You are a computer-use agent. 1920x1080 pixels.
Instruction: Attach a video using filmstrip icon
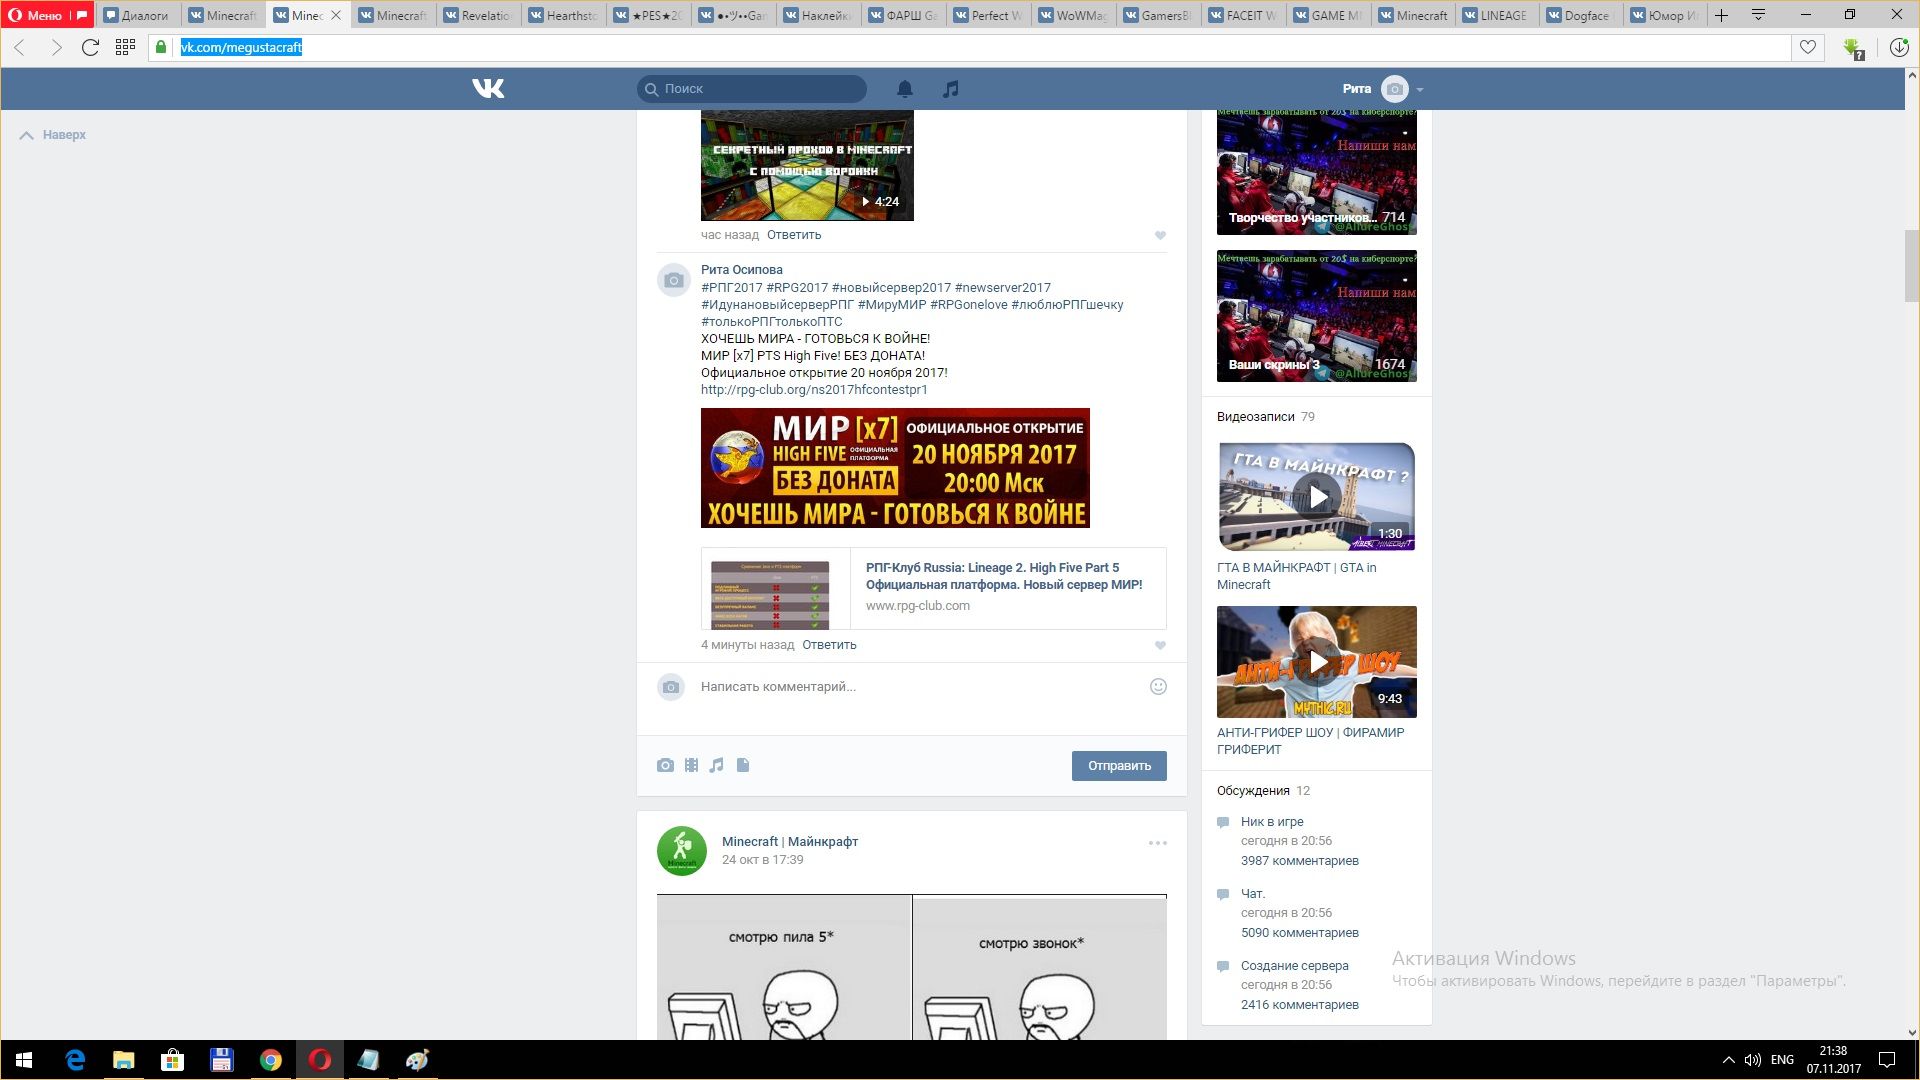tap(691, 765)
